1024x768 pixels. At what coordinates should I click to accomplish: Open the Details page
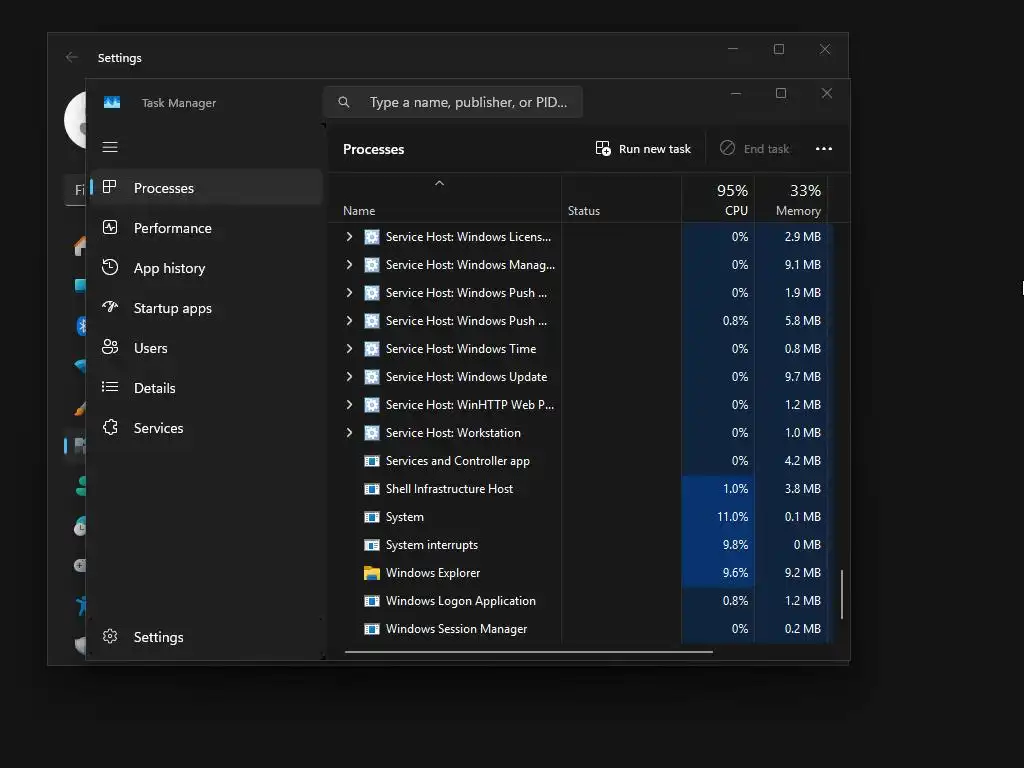coord(206,388)
